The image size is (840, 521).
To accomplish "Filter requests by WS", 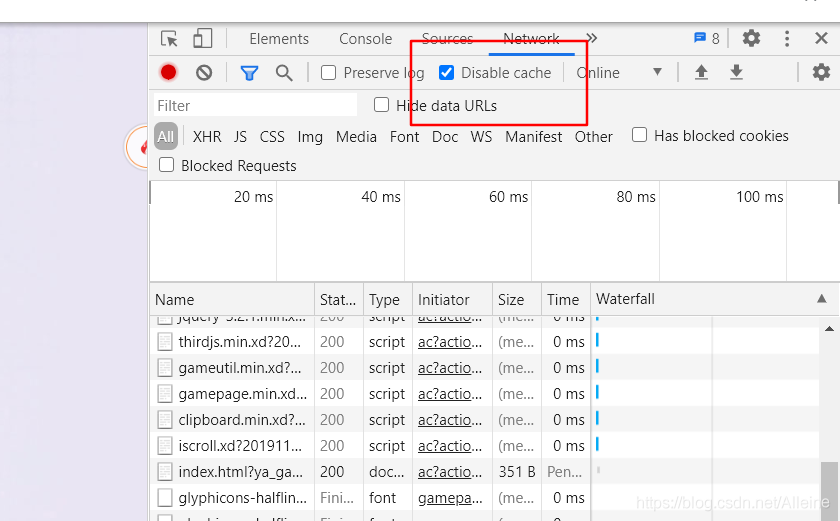I will coord(481,137).
